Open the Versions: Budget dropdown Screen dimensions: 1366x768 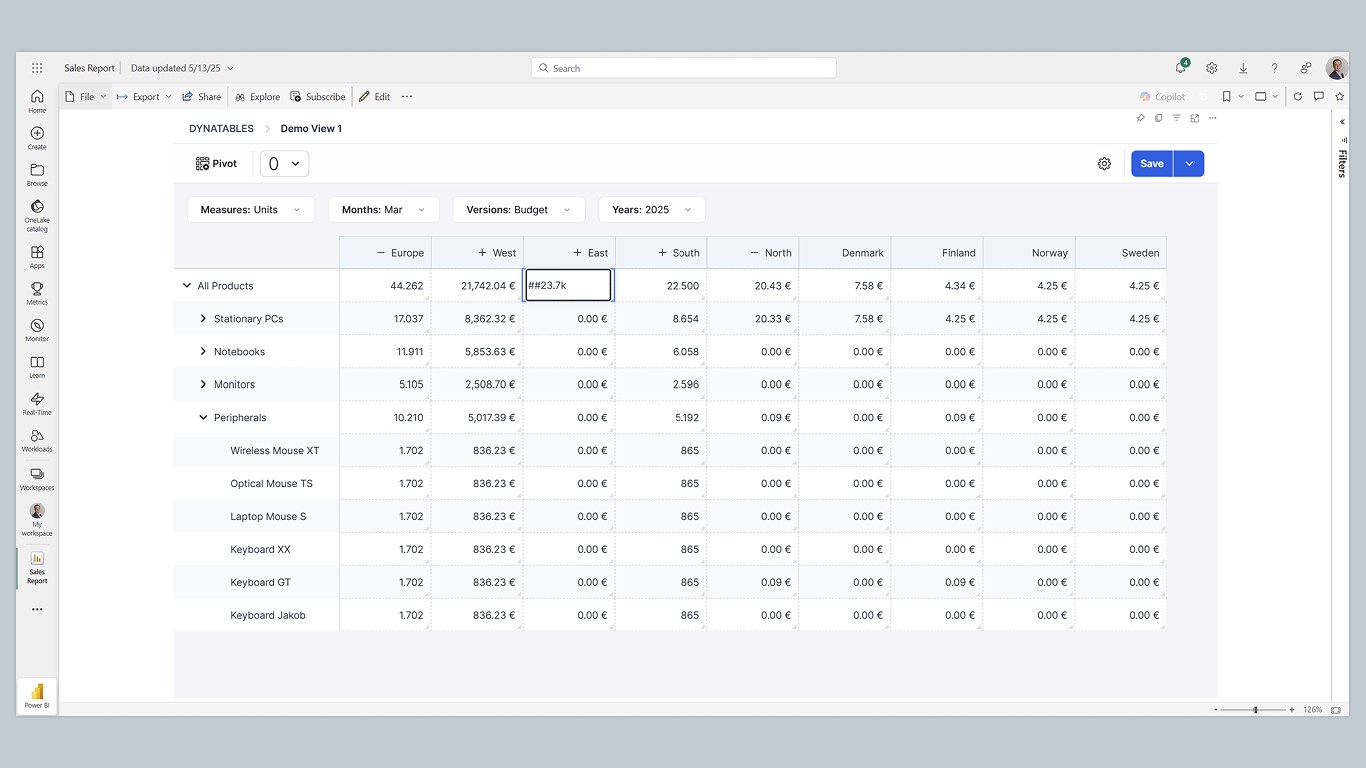coord(518,210)
